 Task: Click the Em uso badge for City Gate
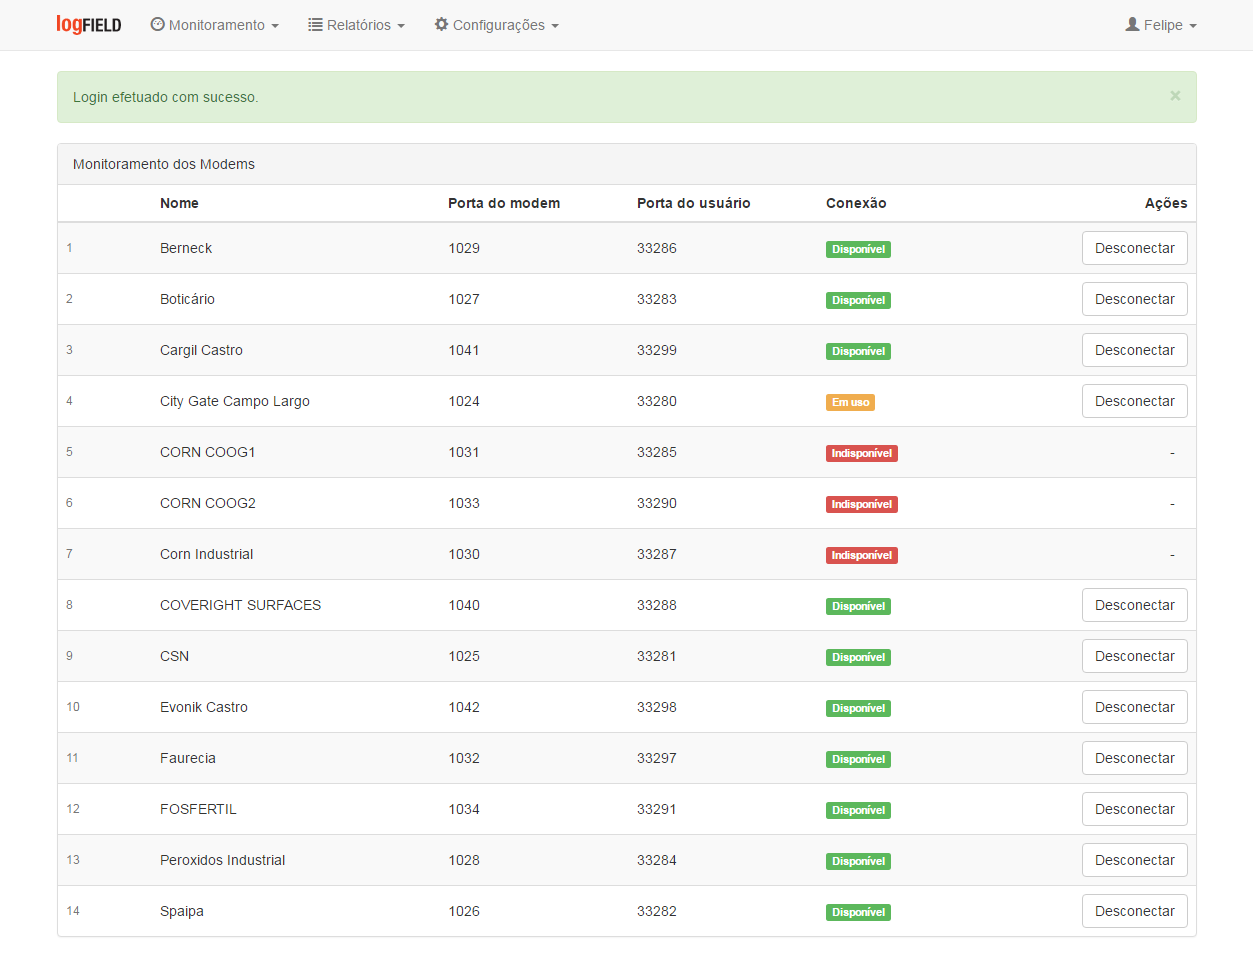point(850,402)
